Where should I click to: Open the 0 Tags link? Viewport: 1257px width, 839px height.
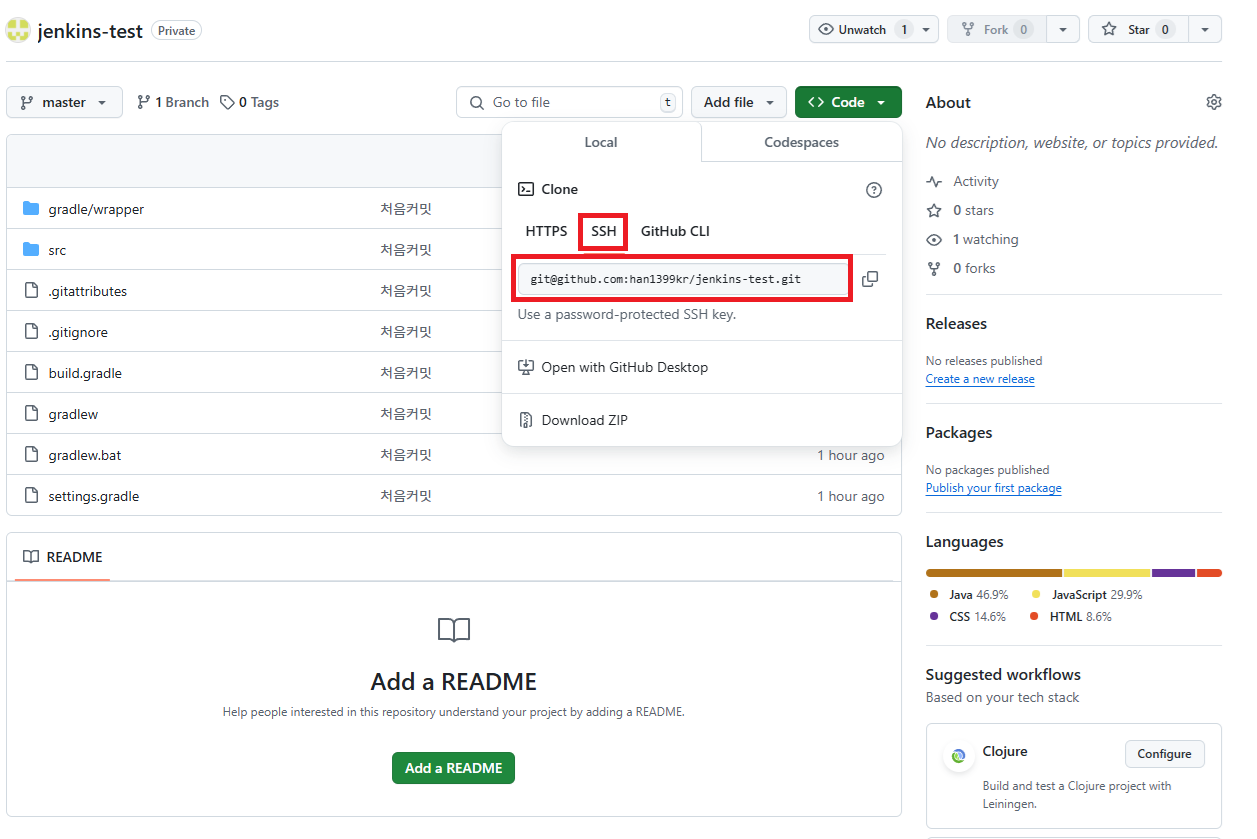[x=250, y=102]
